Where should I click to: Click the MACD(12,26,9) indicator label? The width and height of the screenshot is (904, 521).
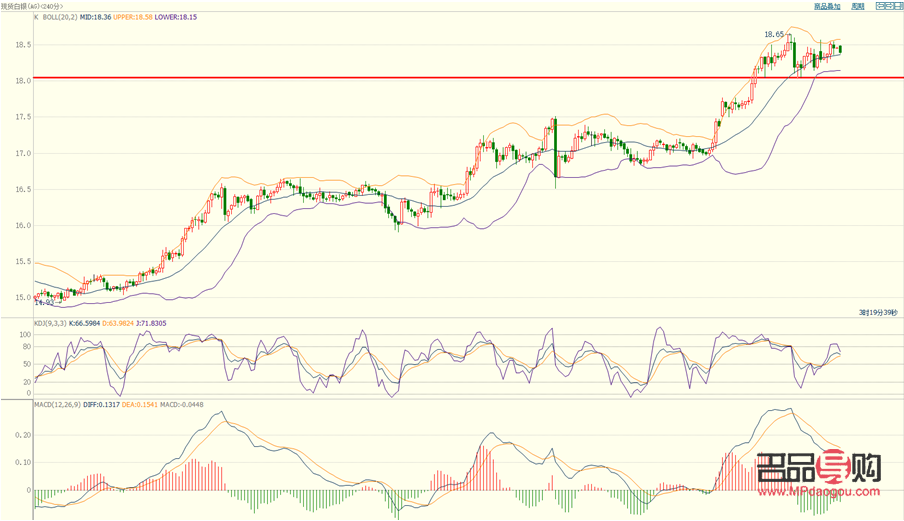point(56,403)
